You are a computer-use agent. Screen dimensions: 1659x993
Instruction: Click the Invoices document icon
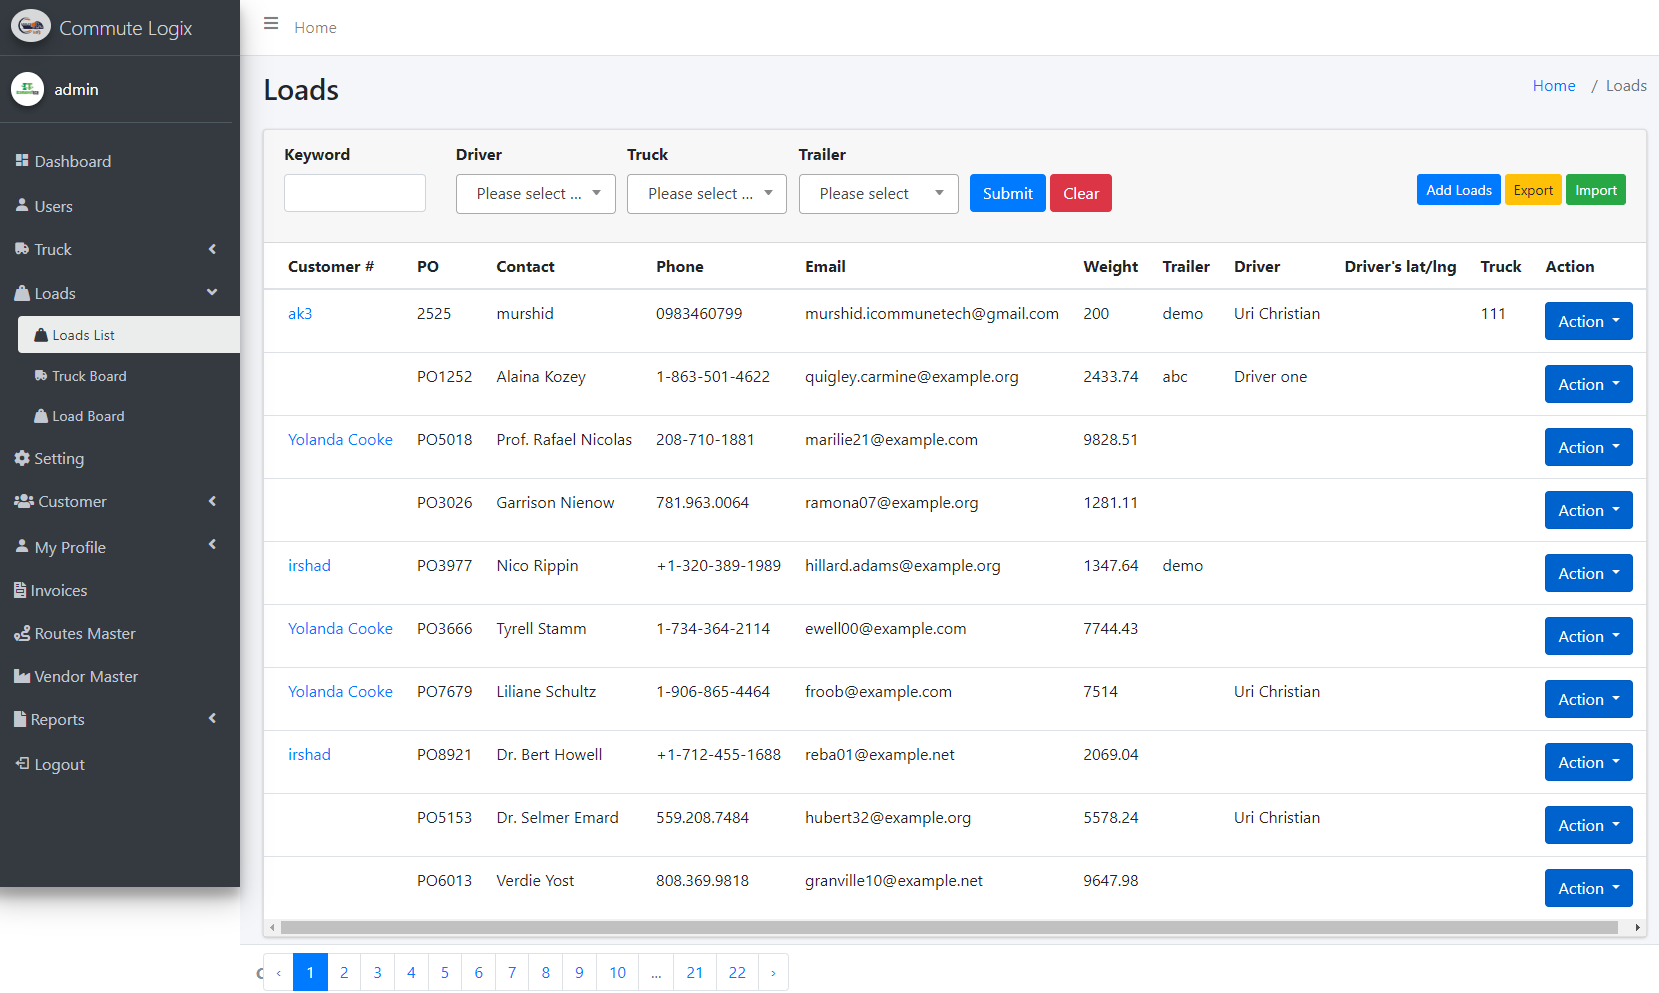click(20, 590)
